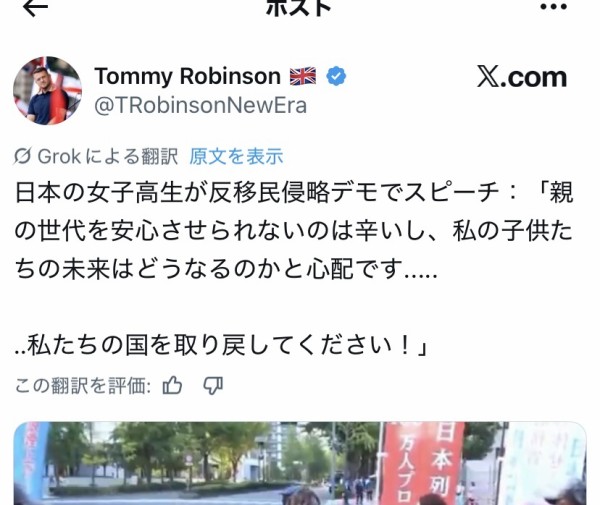Open Tommy Robinson's profile avatar
The height and width of the screenshot is (505, 600).
[x=47, y=91]
